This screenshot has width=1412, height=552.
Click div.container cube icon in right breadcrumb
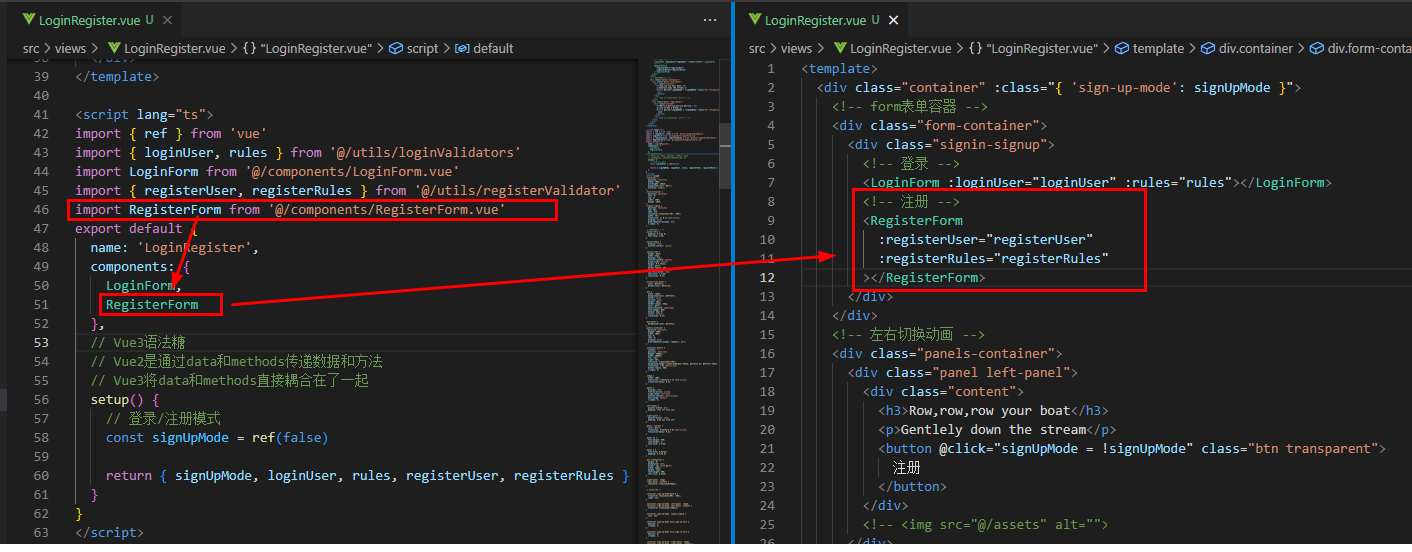(x=1207, y=48)
